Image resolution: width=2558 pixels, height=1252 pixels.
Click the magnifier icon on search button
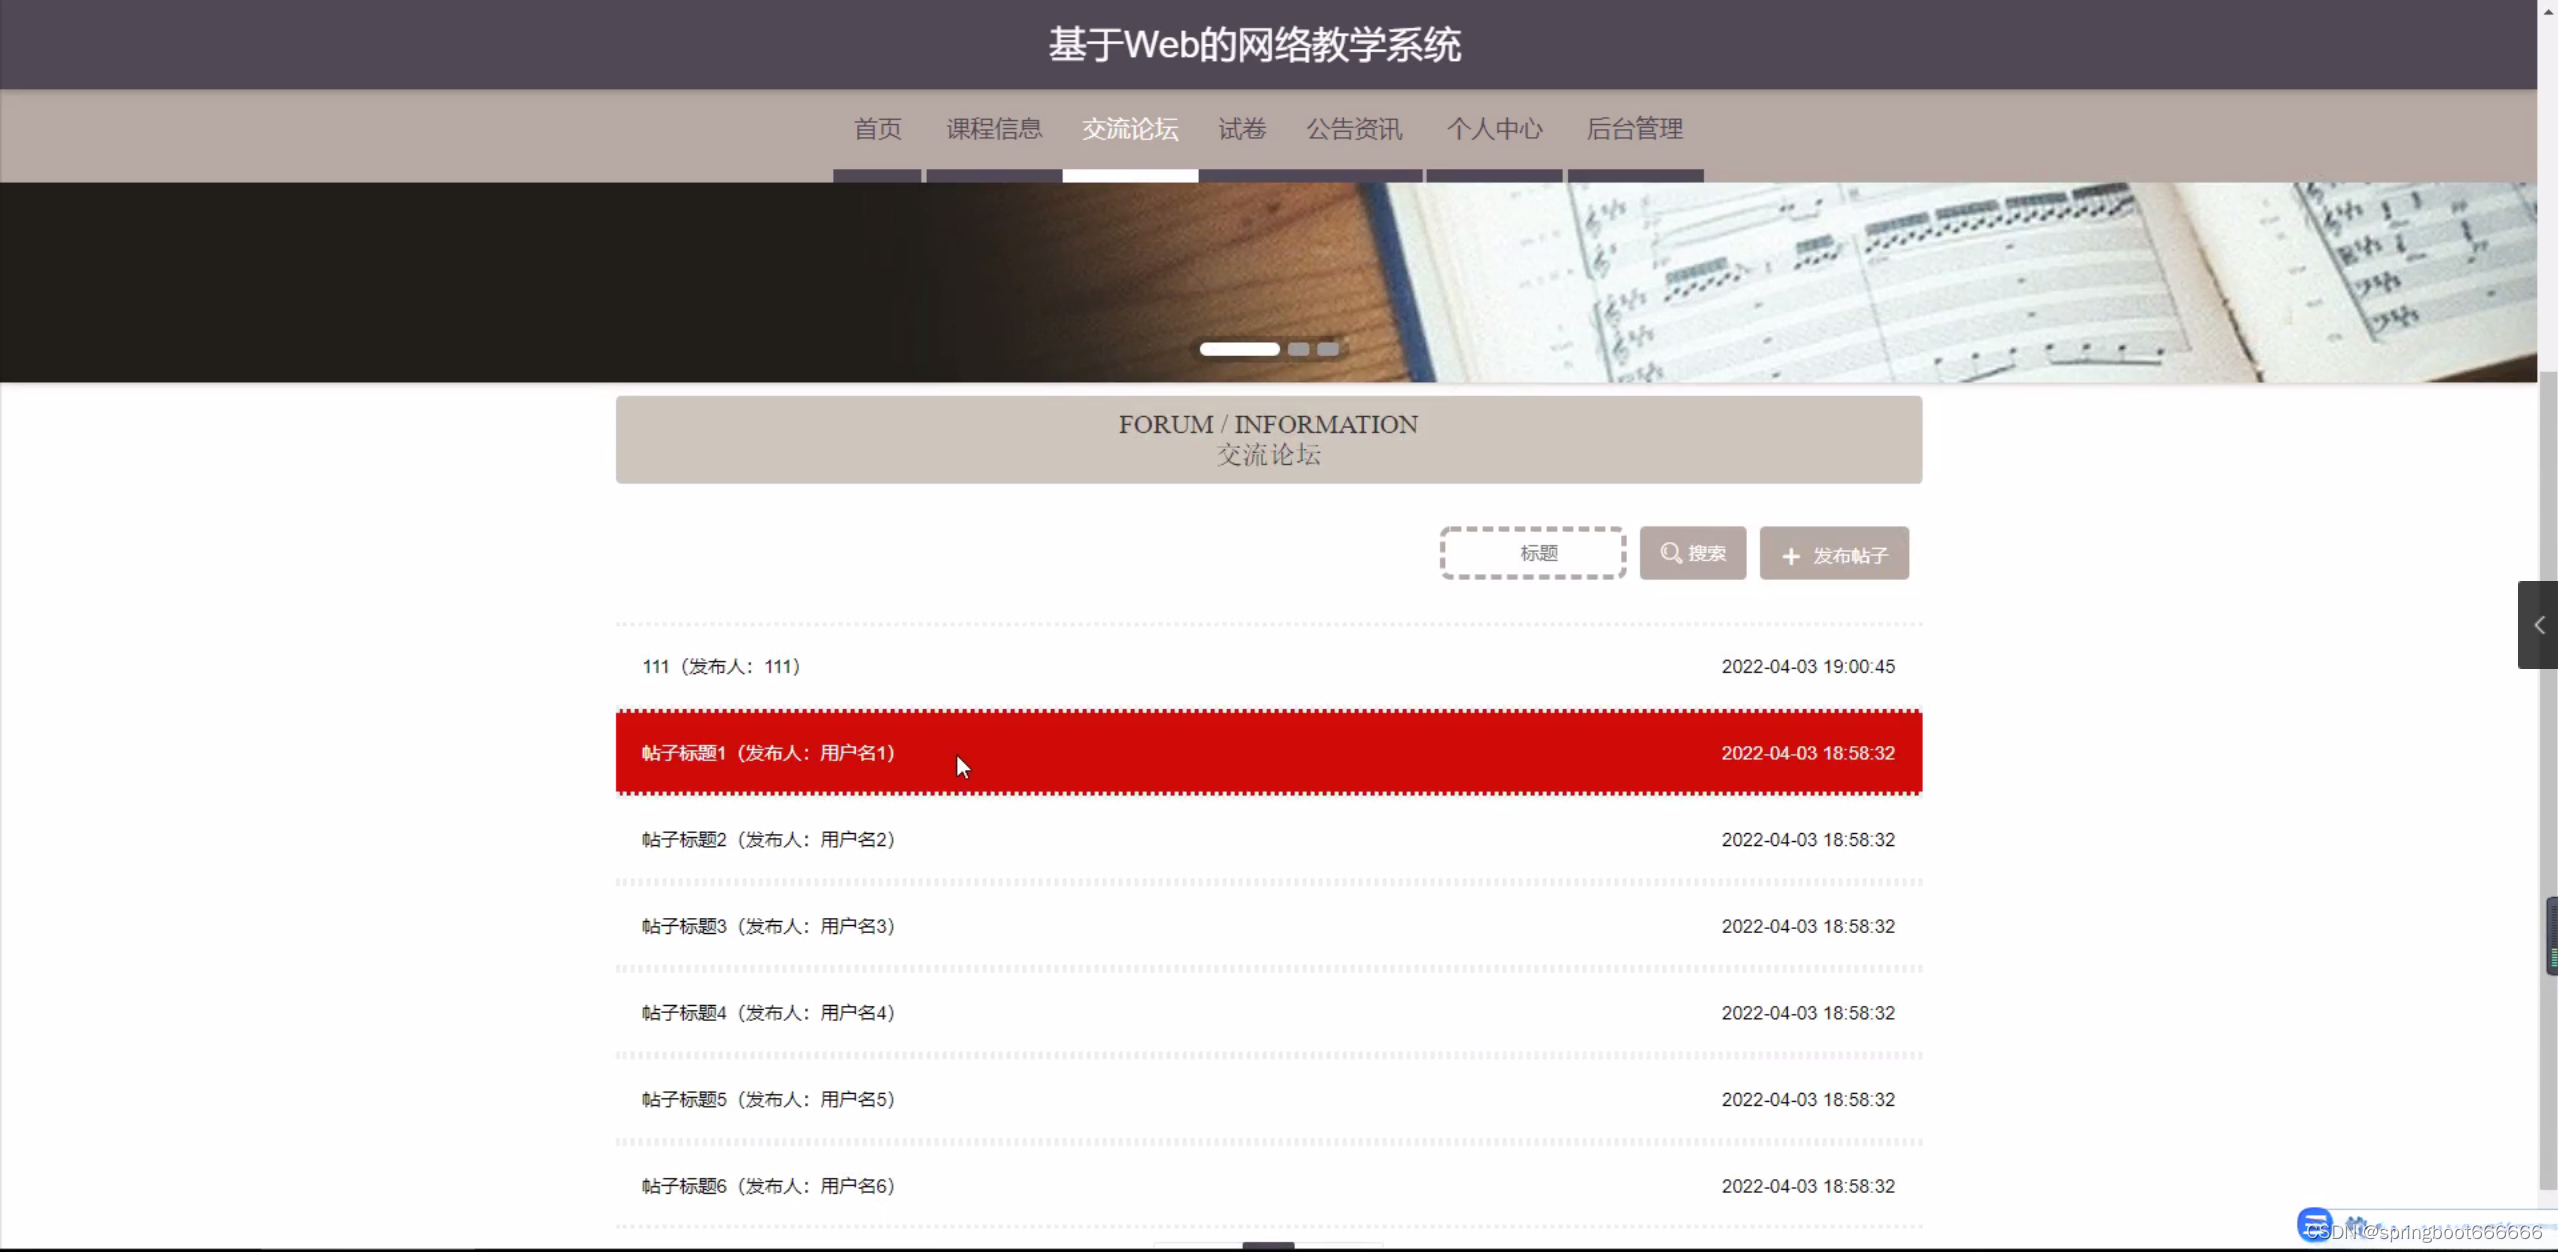[1670, 553]
